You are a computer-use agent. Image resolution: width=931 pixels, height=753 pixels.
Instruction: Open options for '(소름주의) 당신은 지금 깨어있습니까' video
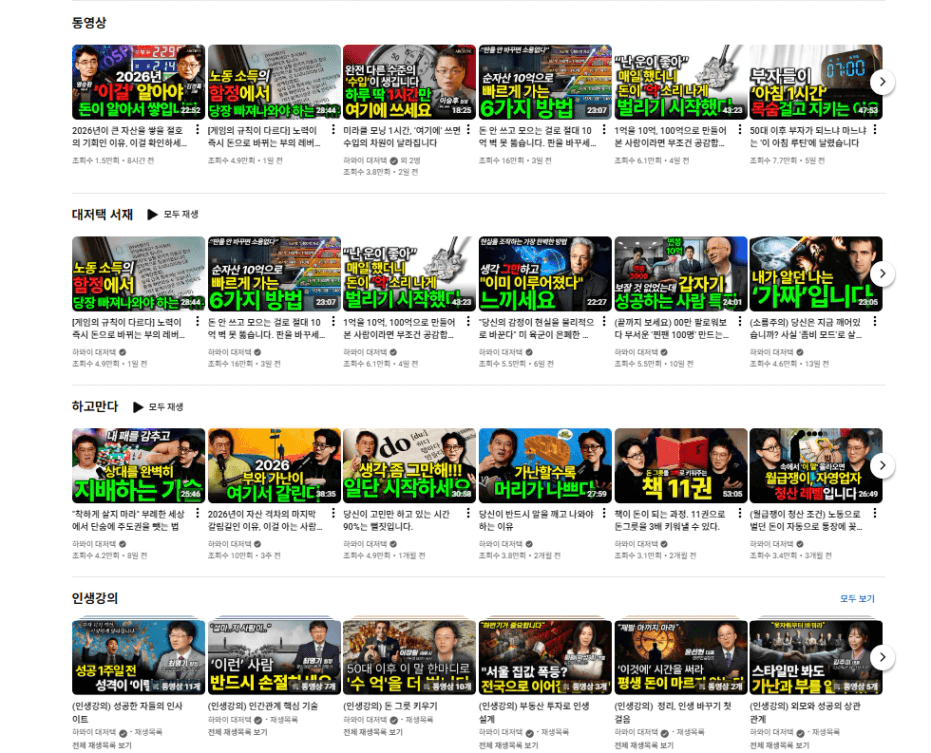875,321
